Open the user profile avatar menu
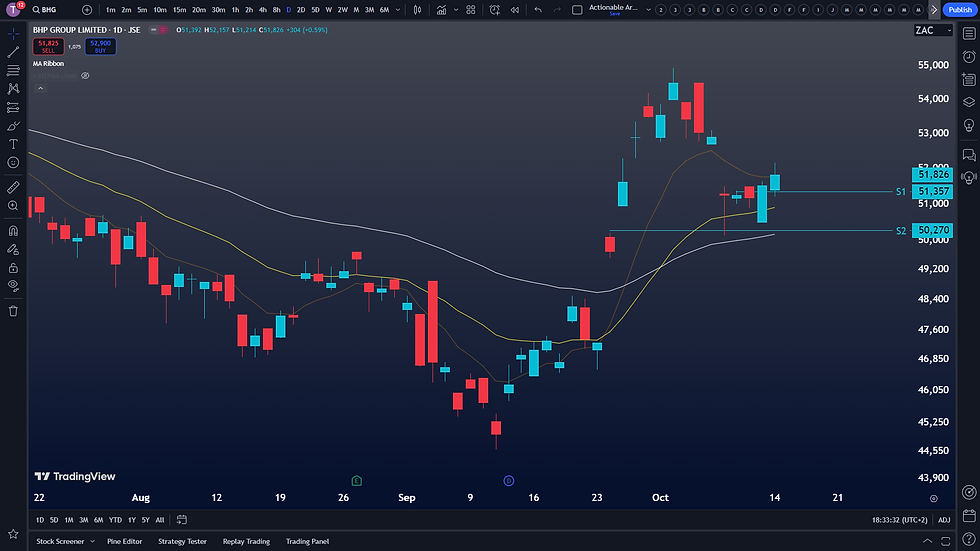 tap(13, 9)
